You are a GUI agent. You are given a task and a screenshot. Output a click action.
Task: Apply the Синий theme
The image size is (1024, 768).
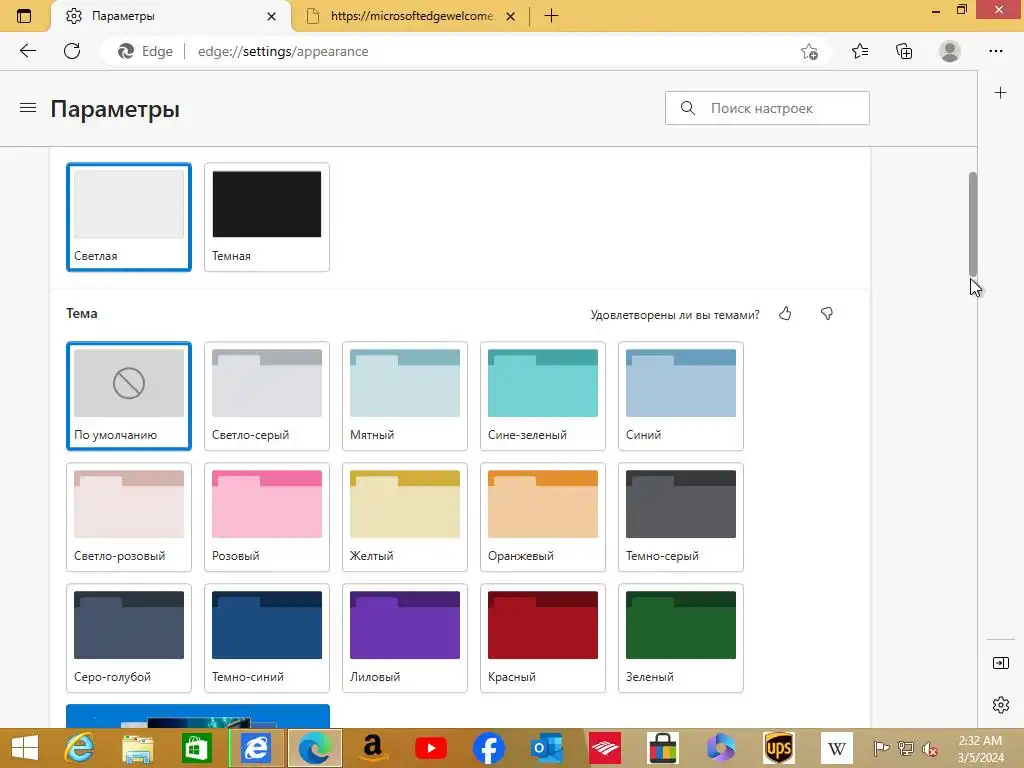pos(680,396)
